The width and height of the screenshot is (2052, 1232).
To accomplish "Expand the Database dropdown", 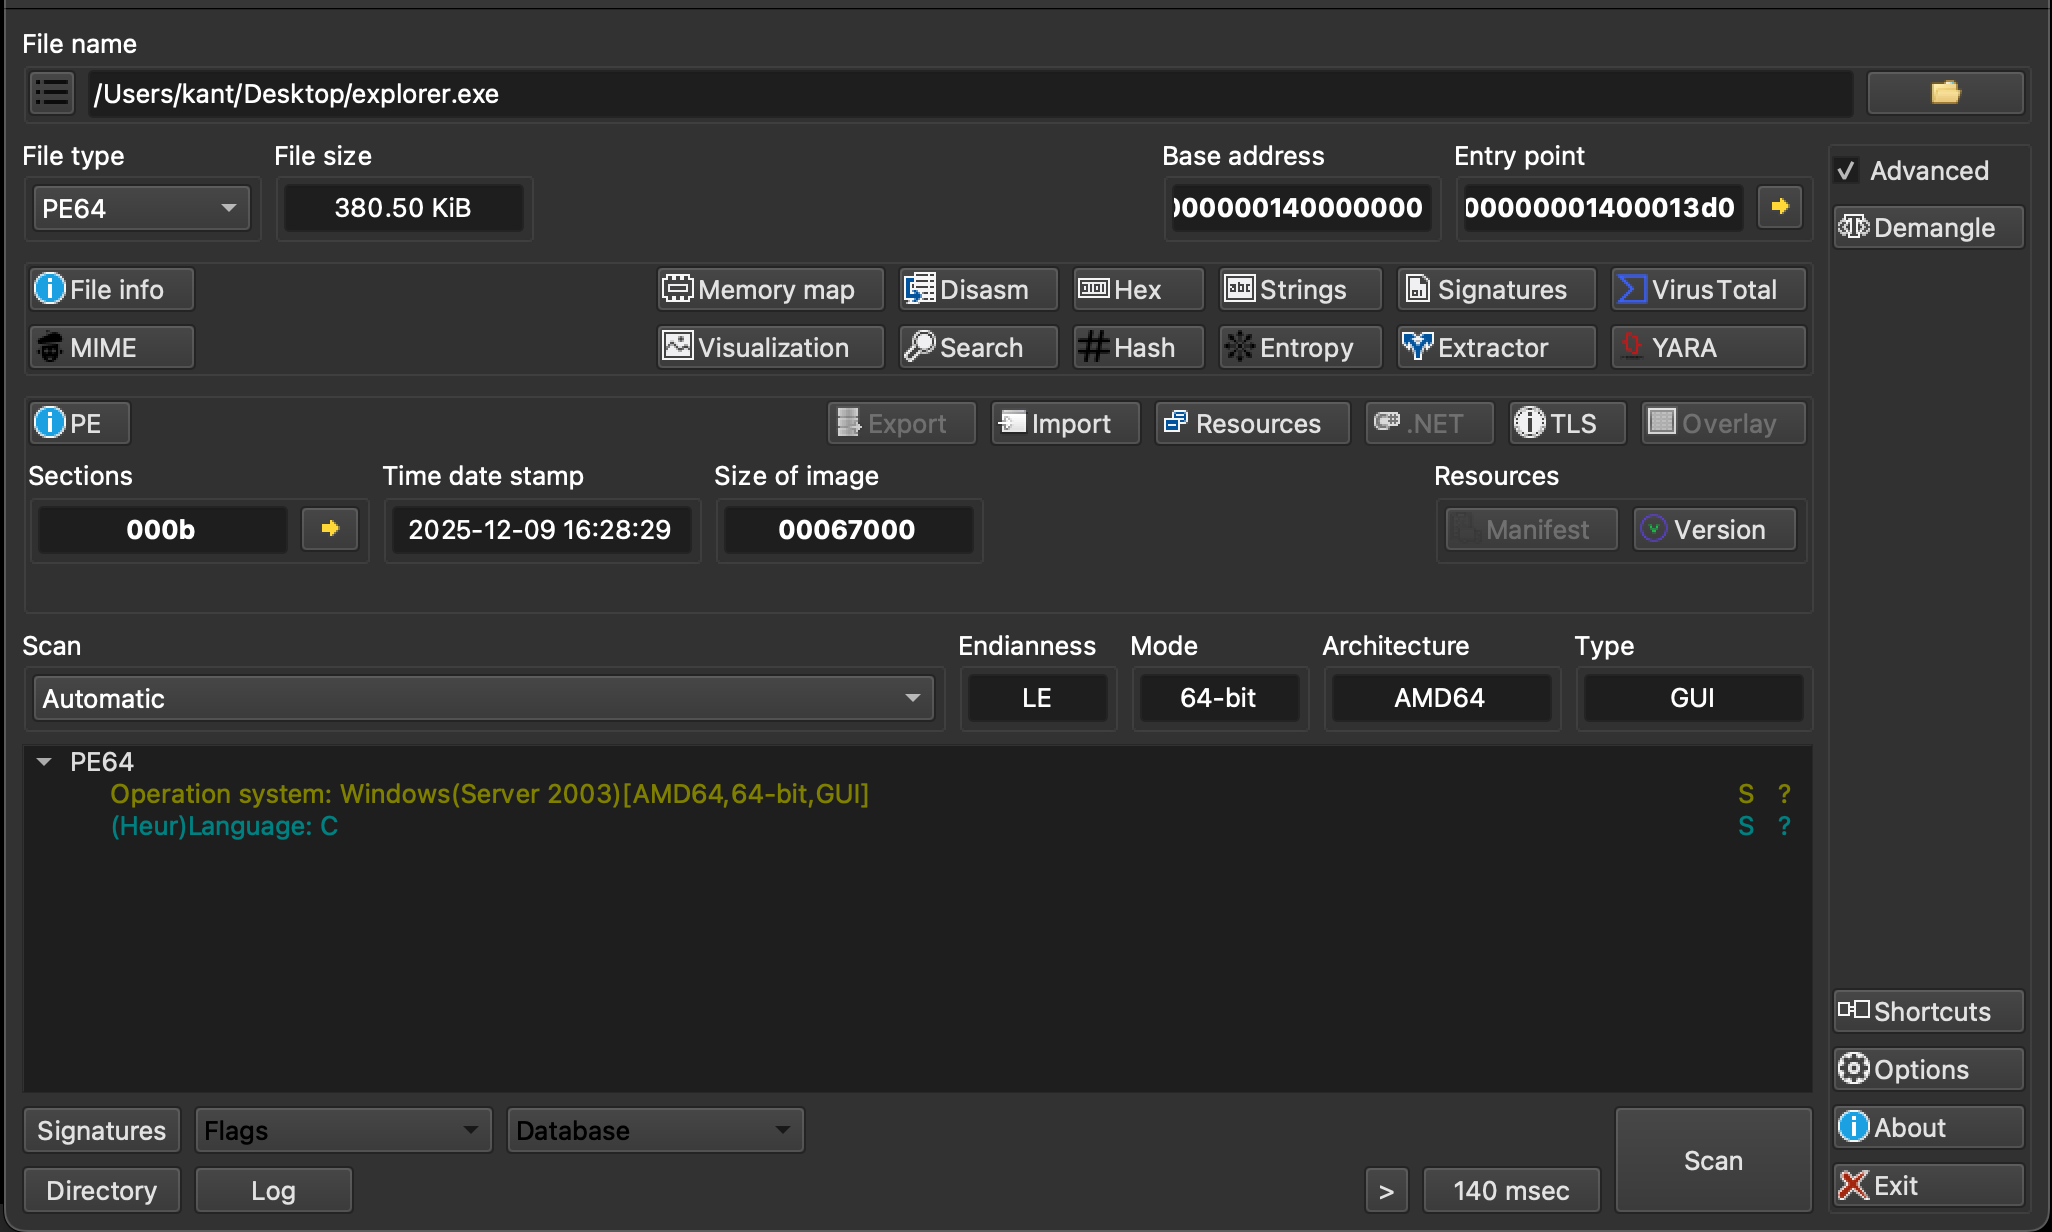I will [655, 1130].
